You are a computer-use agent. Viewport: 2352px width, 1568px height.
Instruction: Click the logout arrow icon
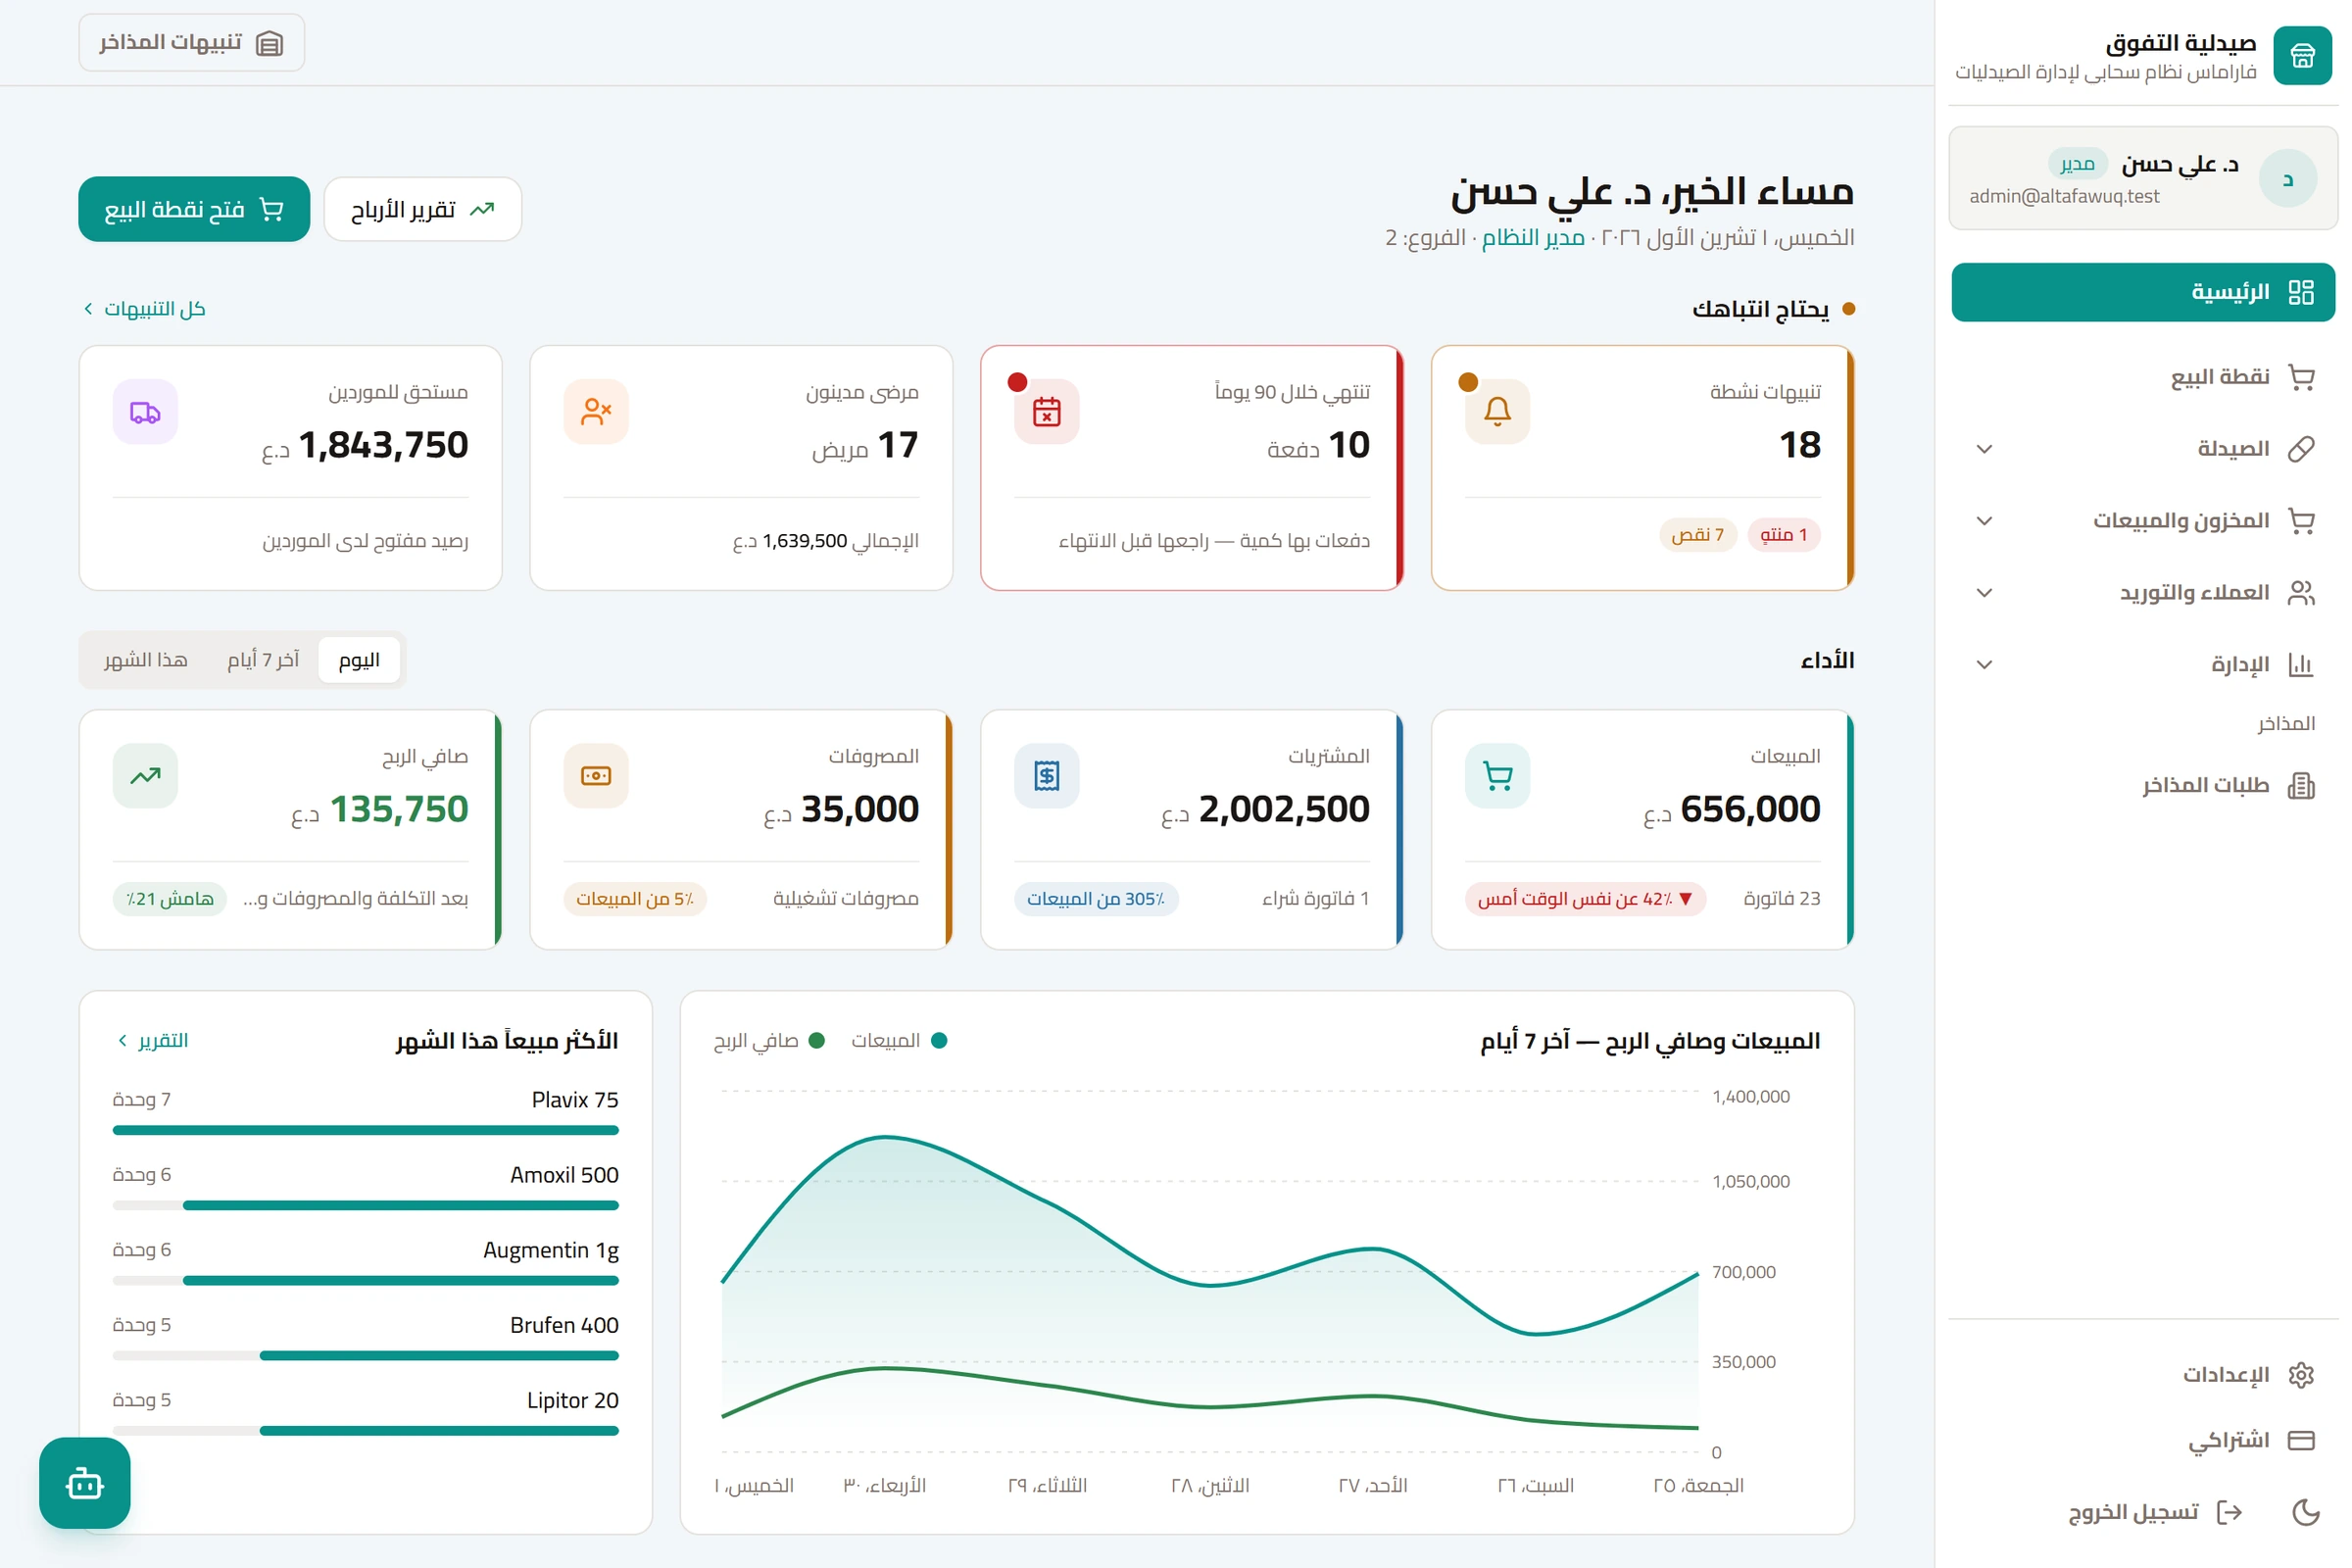tap(2229, 1511)
